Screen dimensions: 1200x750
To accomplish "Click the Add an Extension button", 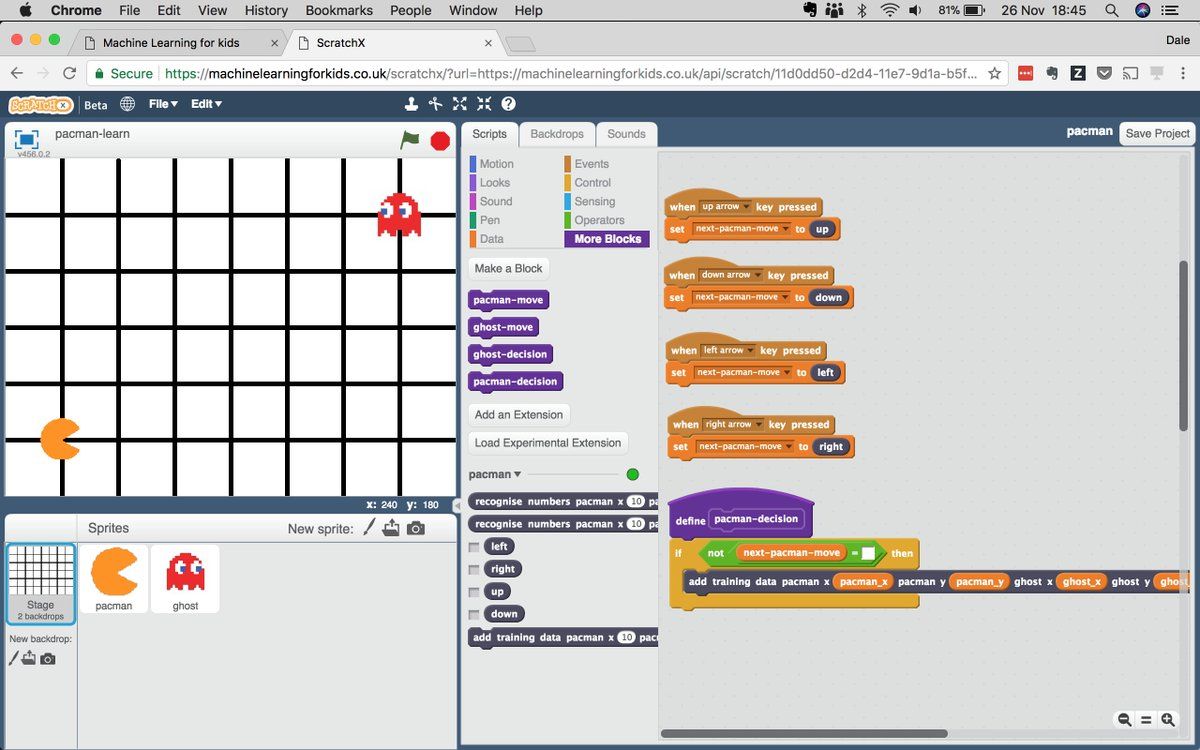I will pos(519,415).
